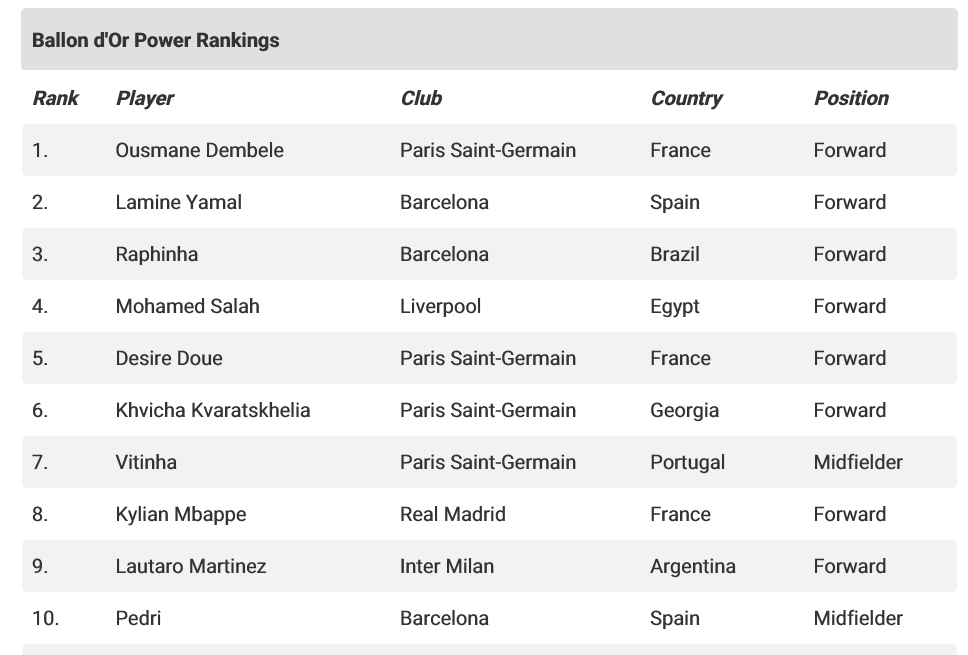The height and width of the screenshot is (655, 968).
Task: Click player name Ousmane Dembele
Action: pos(199,150)
